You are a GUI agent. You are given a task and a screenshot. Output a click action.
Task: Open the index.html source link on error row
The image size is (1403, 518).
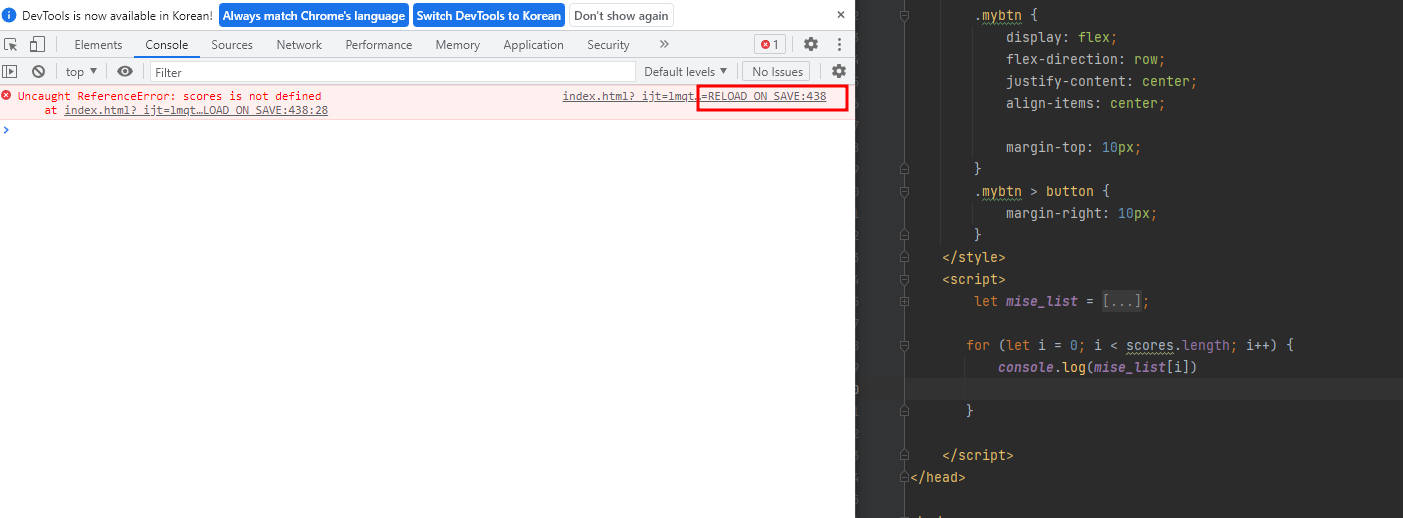point(694,96)
